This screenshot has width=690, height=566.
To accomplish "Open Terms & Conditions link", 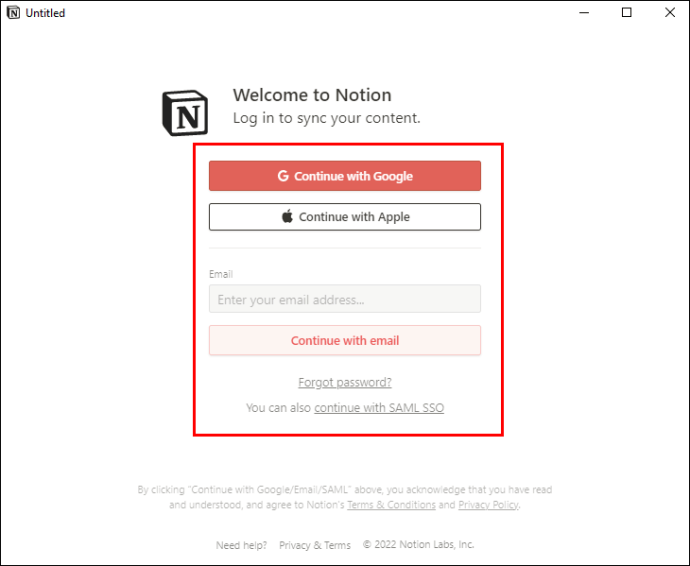I will point(391,505).
